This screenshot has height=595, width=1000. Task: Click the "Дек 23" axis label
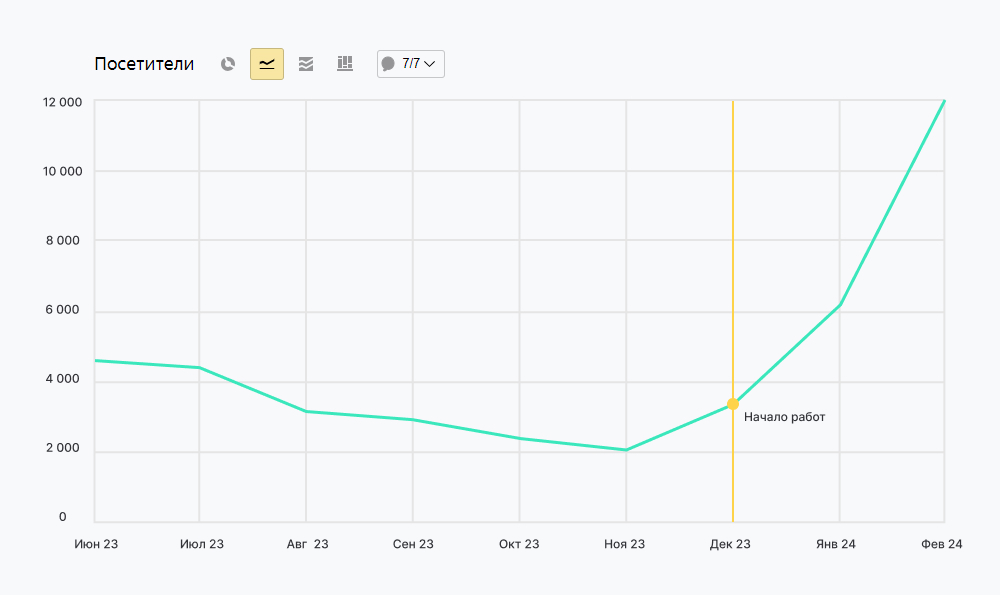click(730, 544)
